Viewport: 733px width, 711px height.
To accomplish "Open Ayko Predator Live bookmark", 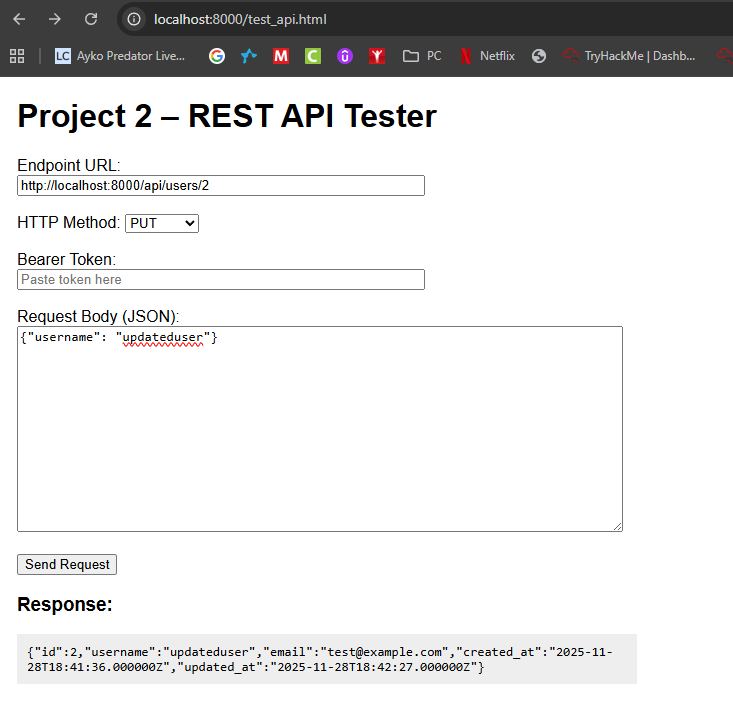I will [120, 56].
